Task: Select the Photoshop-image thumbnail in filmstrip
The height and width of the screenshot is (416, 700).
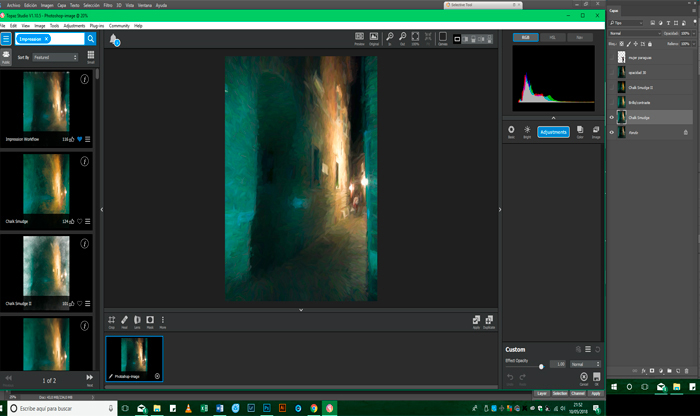Action: tap(134, 357)
